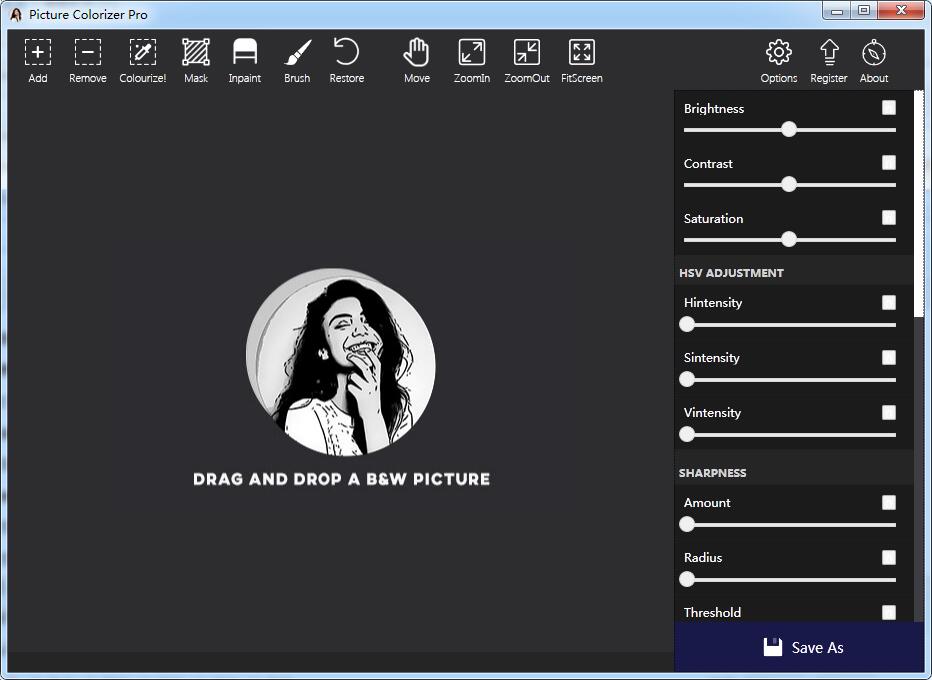Open the Options settings
Viewport: 932px width, 680px height.
pyautogui.click(x=778, y=58)
